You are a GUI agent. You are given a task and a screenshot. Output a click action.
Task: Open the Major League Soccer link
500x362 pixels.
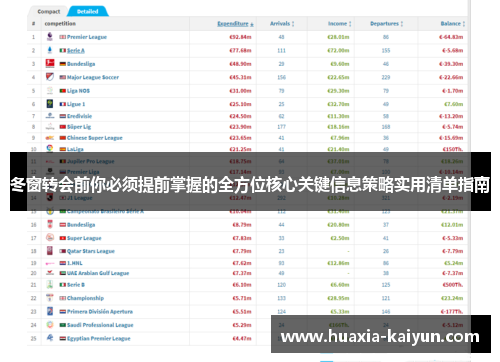coord(93,77)
